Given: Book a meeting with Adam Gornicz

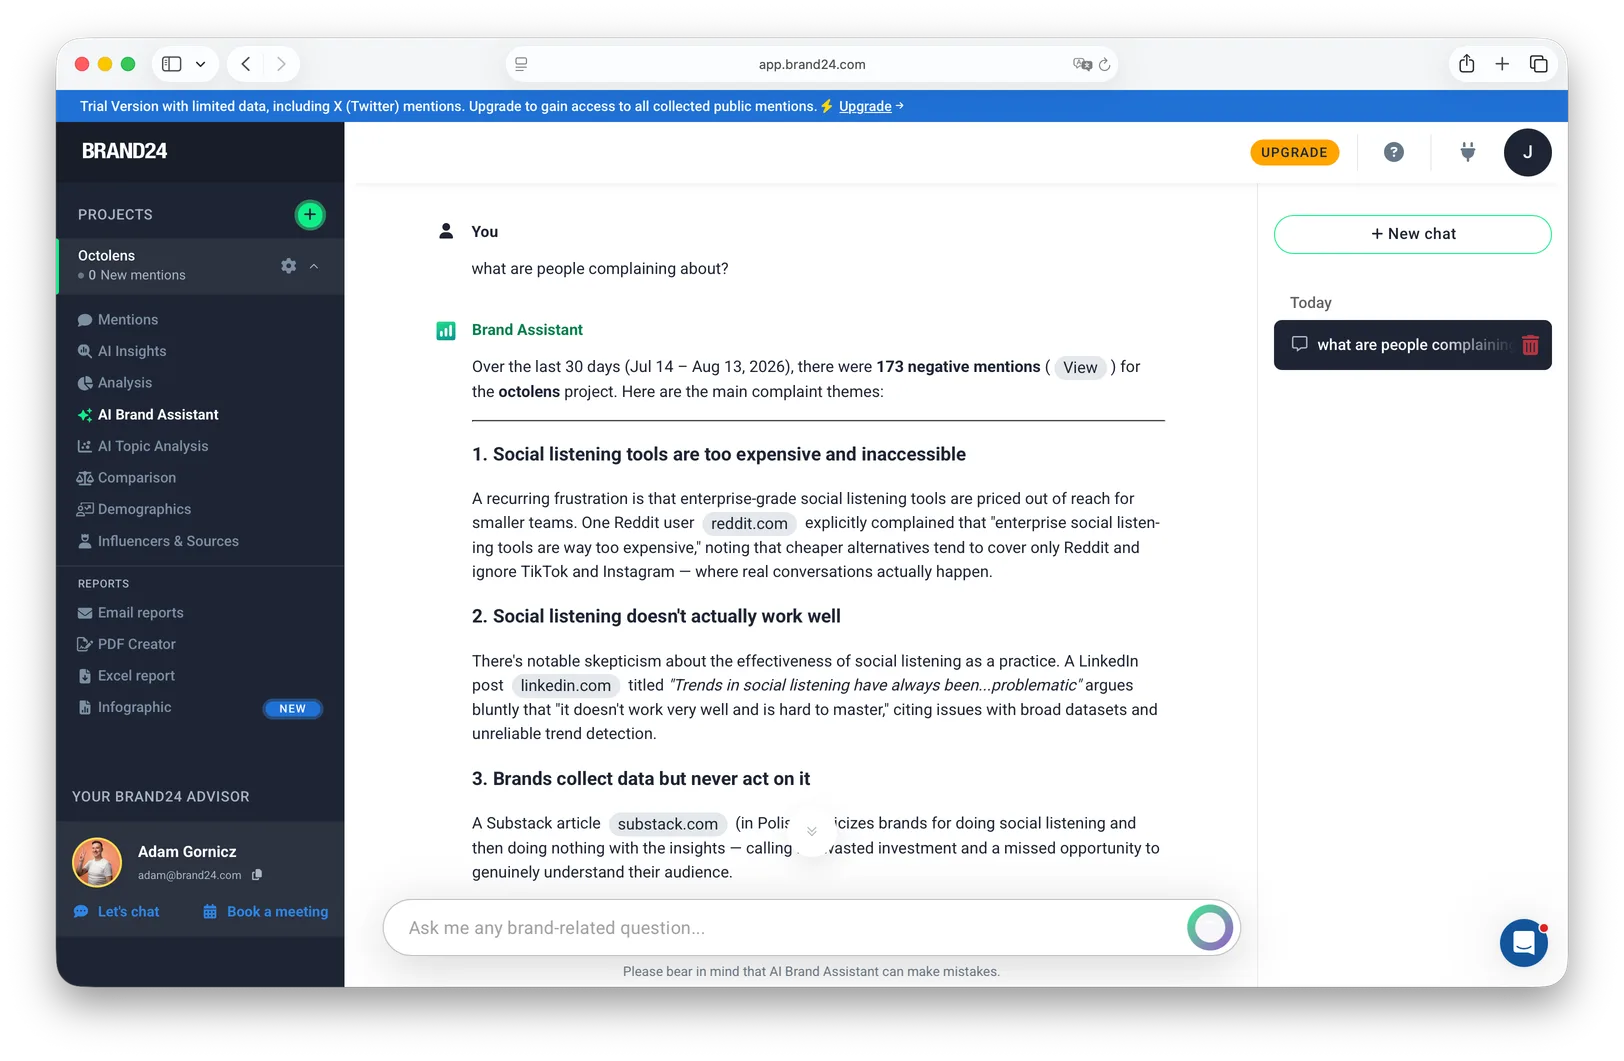Looking at the screenshot, I should (x=266, y=912).
